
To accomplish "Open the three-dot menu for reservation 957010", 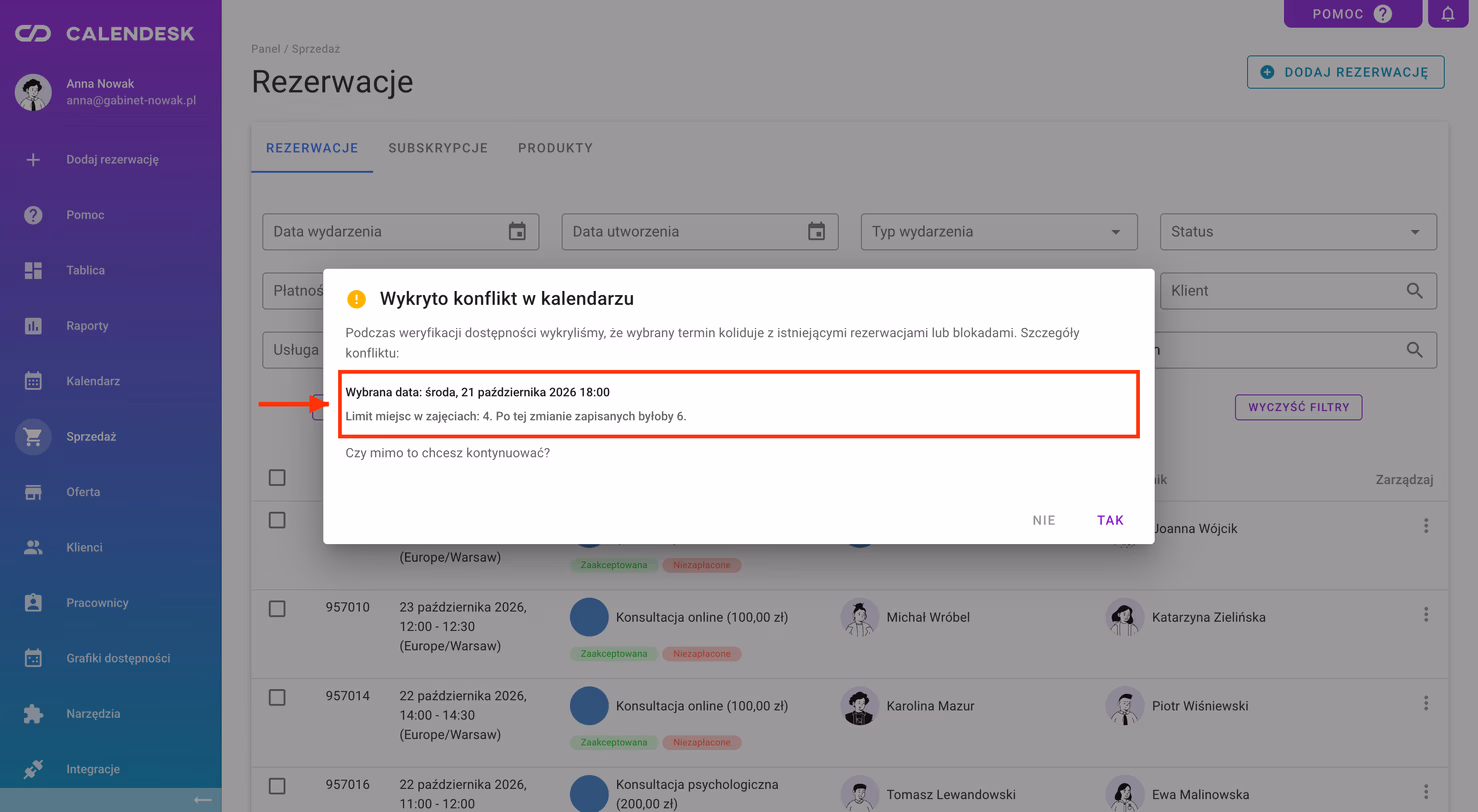I will [1426, 614].
